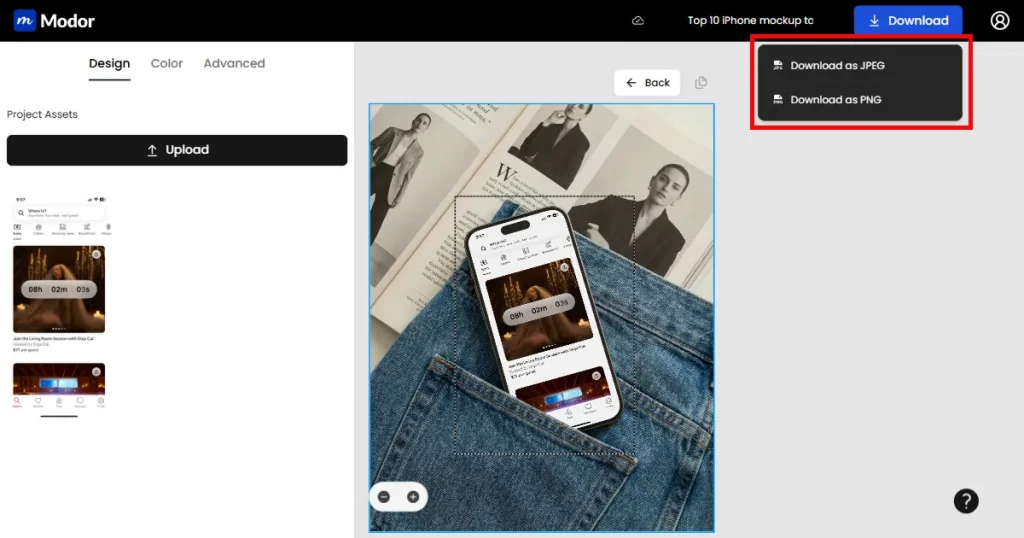Choose Download as PNG
Screen dimensions: 1024x538
835,100
